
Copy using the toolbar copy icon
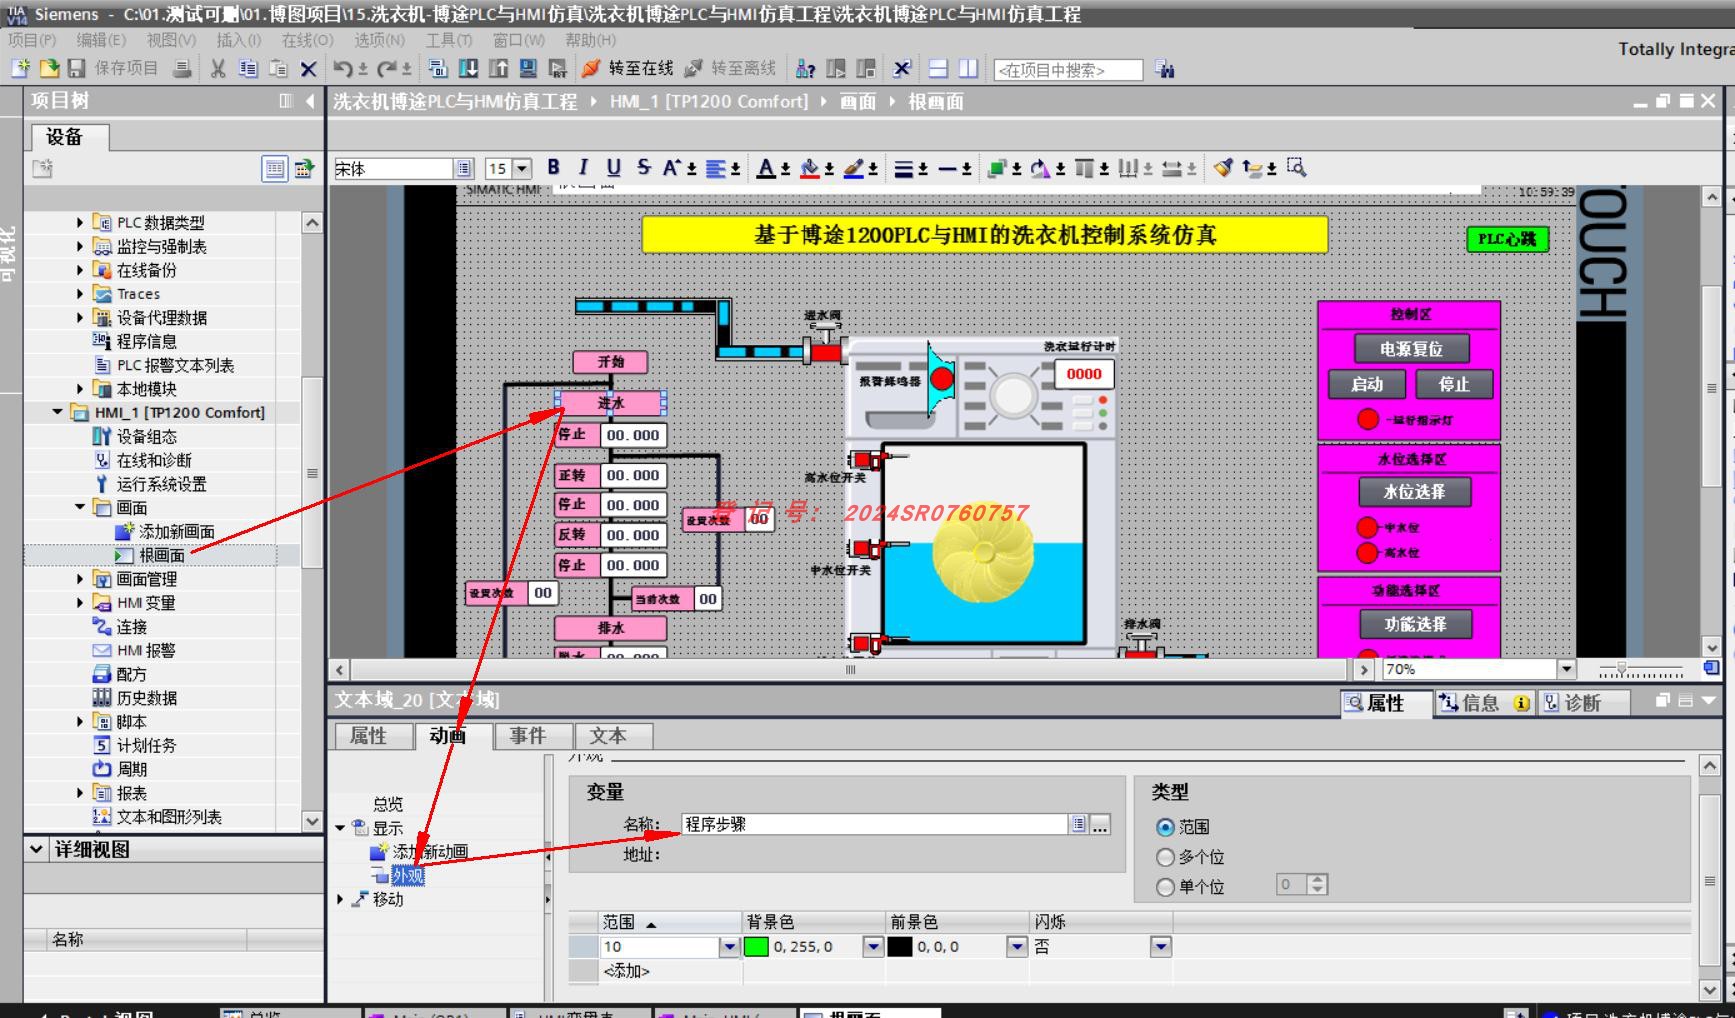pos(247,68)
